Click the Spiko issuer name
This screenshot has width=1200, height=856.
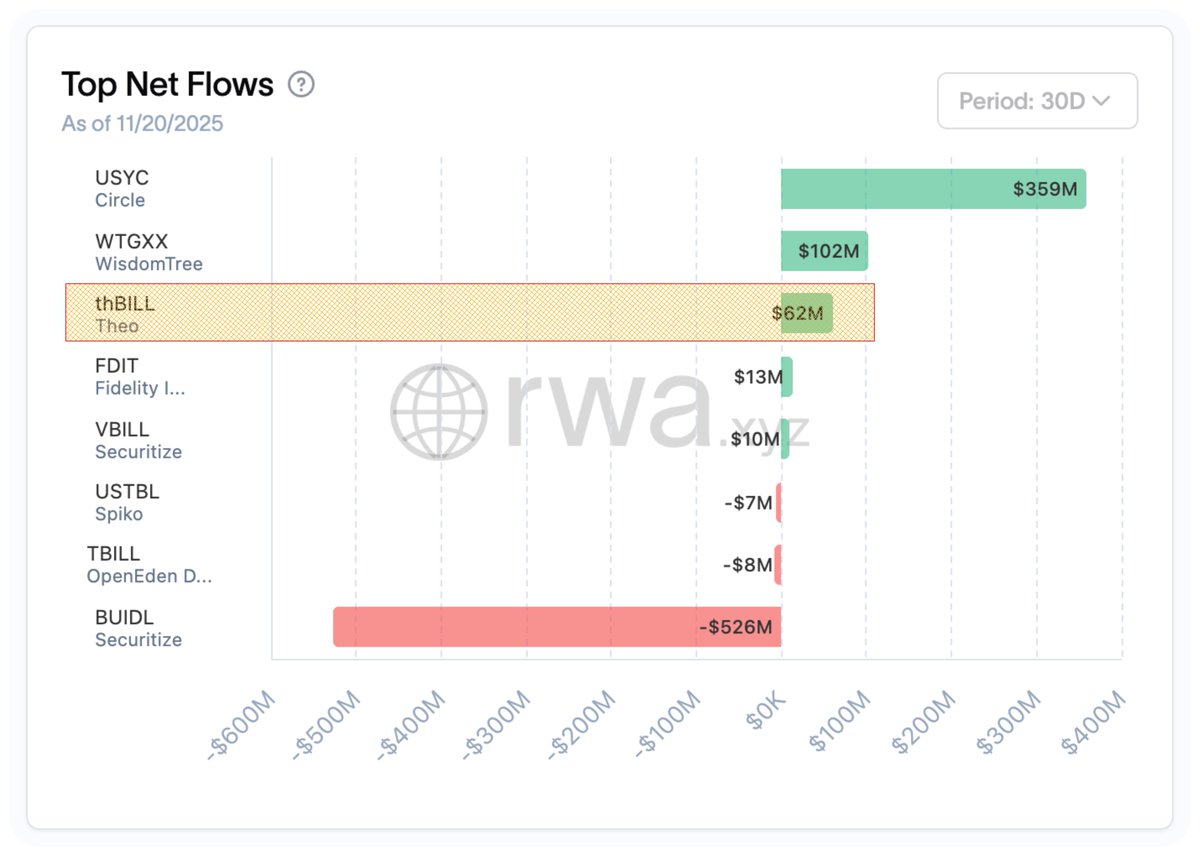119,514
